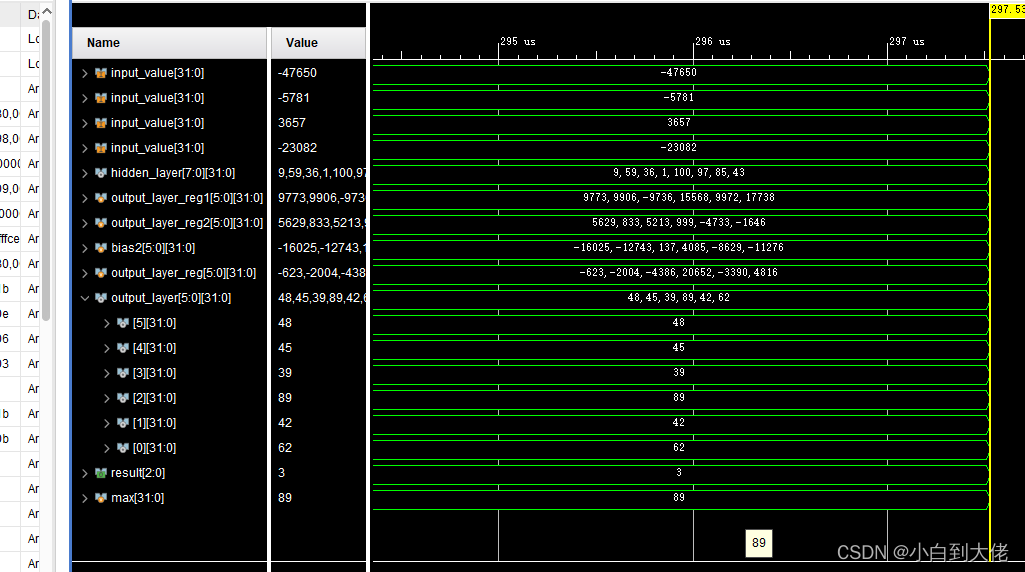The image size is (1025, 572).
Task: Click the signal icon beside [0][31:0]
Action: pos(122,448)
